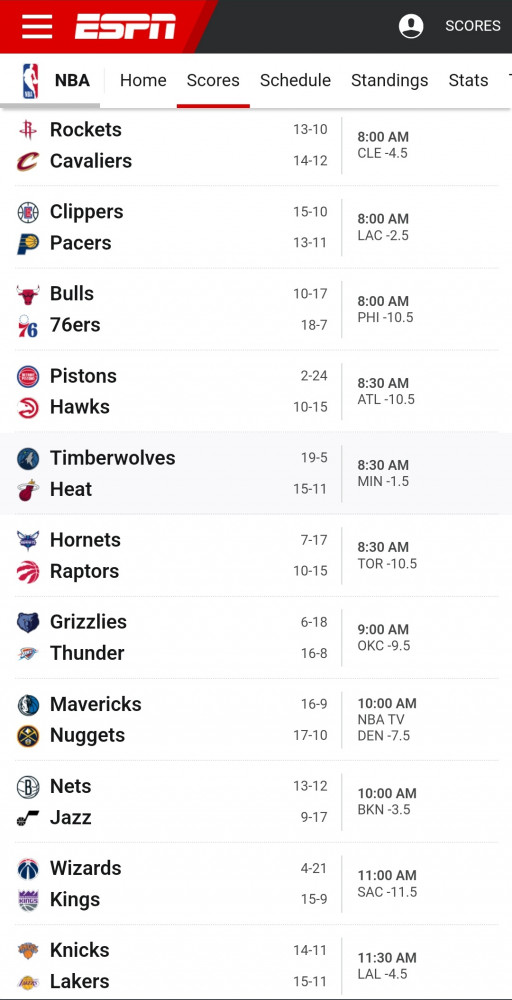Open the Timberwolves team link
This screenshot has height=1000, width=512.
(113, 458)
